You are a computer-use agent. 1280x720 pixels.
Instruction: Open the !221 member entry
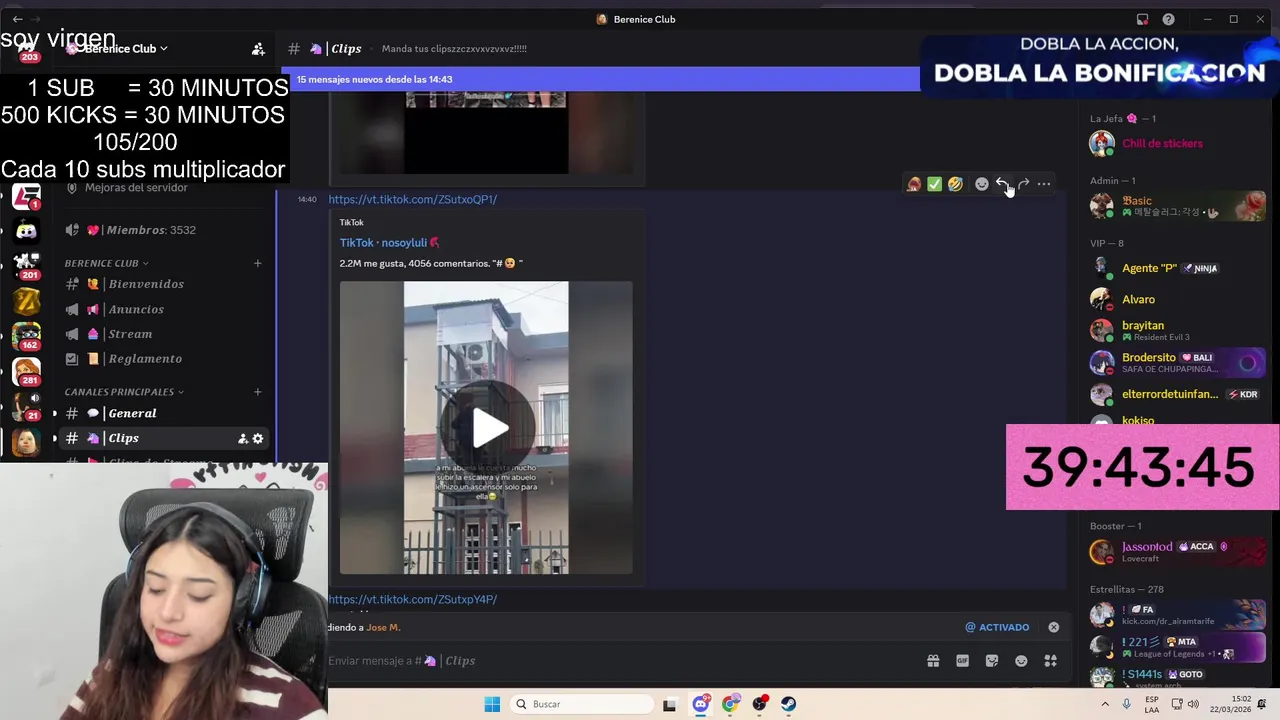[1176, 646]
